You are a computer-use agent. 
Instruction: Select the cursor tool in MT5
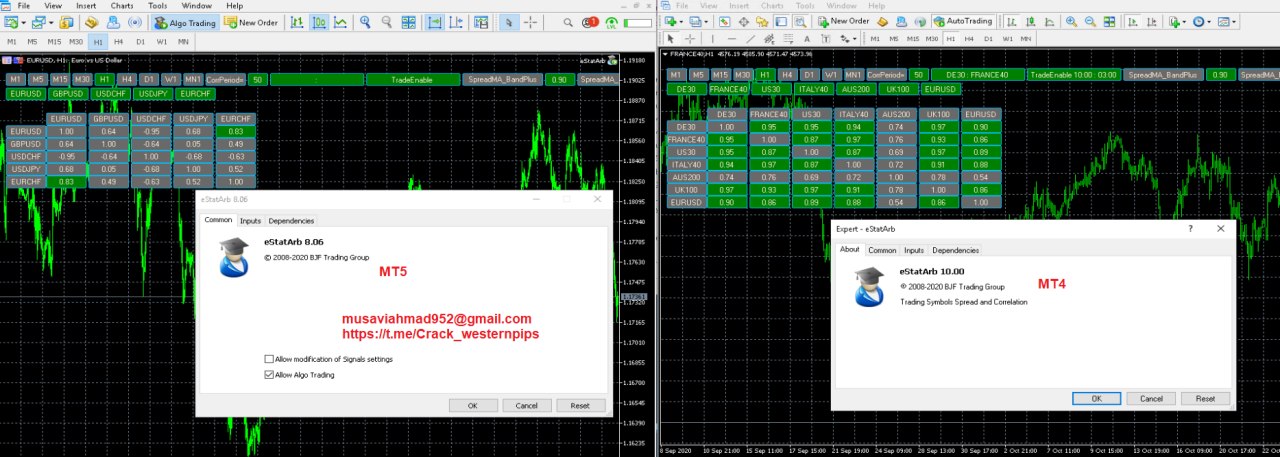coord(509,22)
